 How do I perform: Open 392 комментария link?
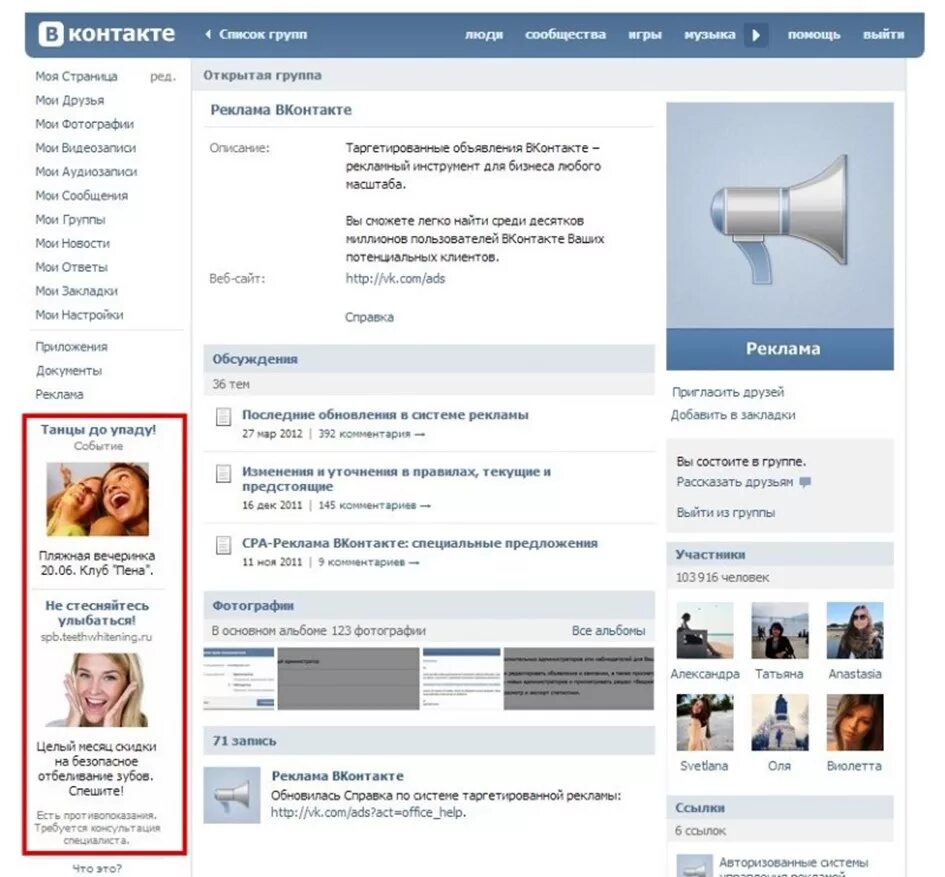tap(371, 434)
